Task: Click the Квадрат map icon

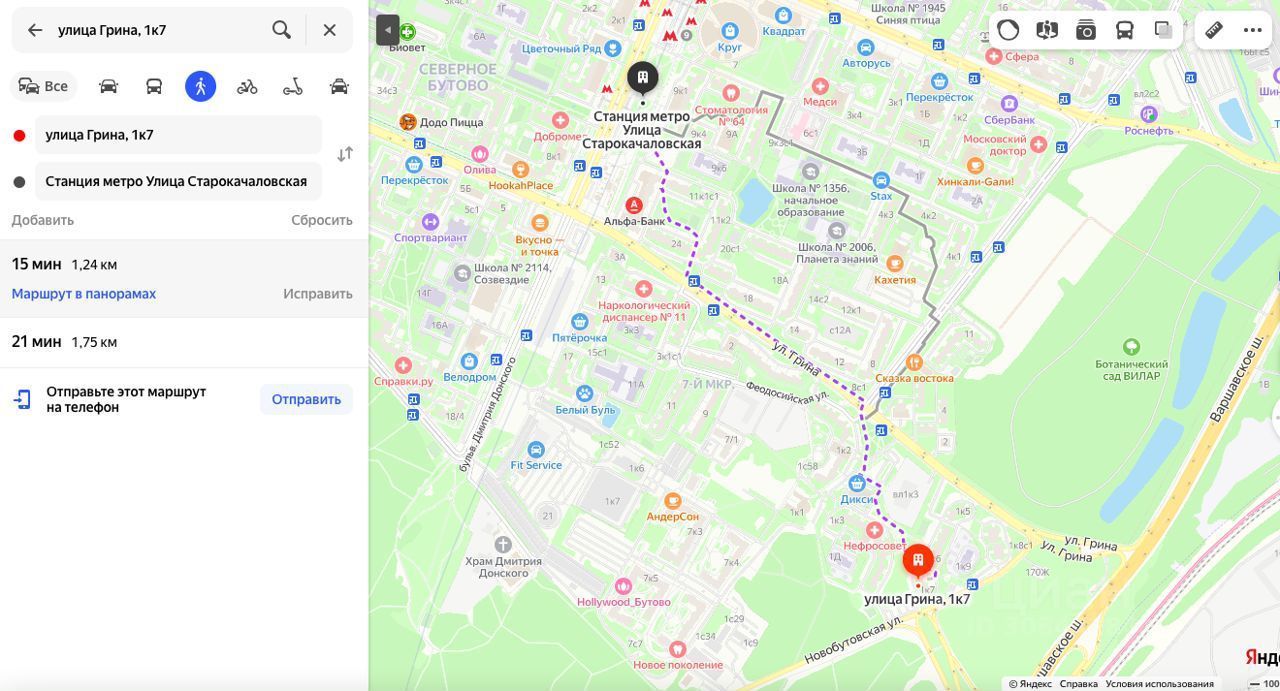Action: 783,15
